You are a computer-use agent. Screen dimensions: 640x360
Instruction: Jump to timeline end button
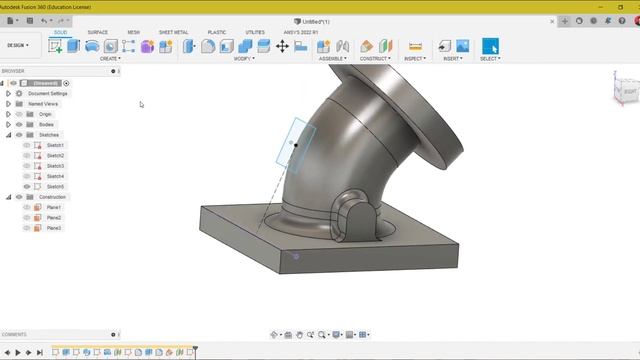(40, 352)
